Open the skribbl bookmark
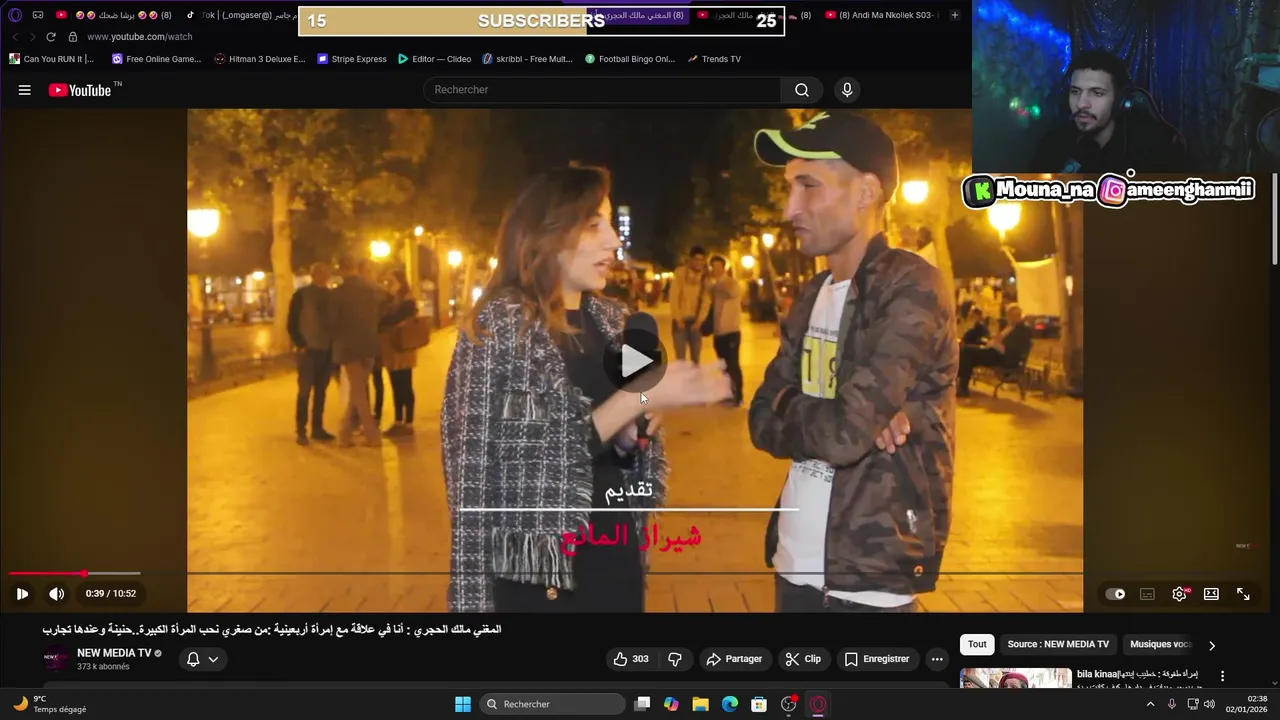 coord(527,59)
